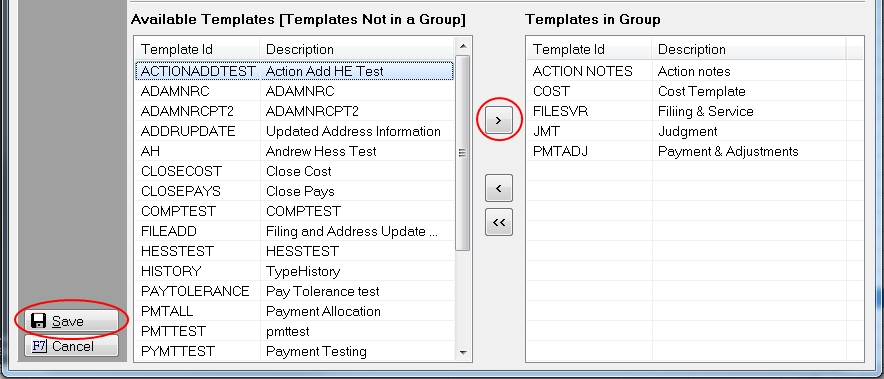Screen dimensions: 884x379
Task: Click the F7 Cancel button
Action: click(x=71, y=346)
